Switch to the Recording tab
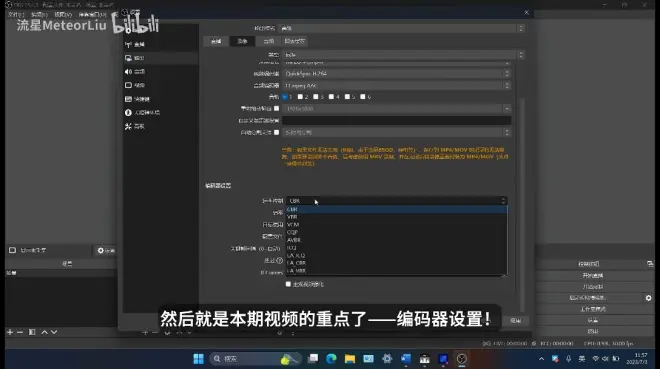The image size is (660, 369). coord(242,41)
